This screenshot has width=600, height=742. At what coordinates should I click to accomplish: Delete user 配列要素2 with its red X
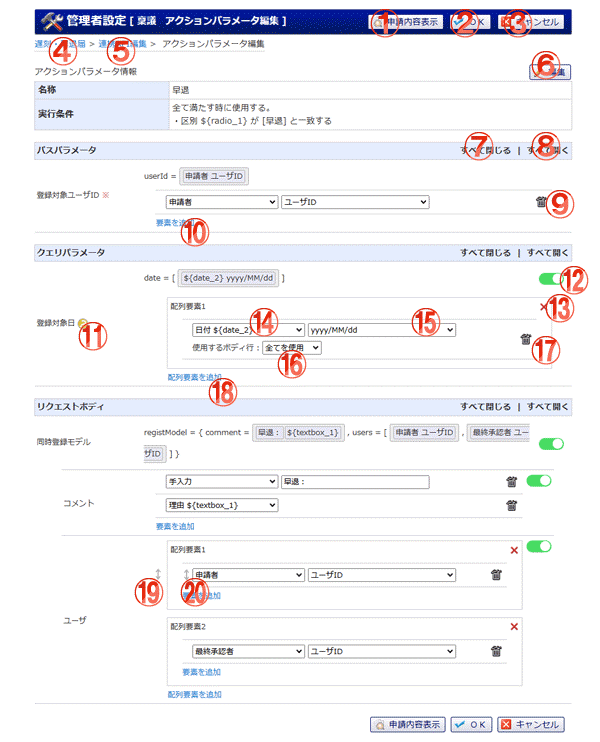click(x=514, y=627)
